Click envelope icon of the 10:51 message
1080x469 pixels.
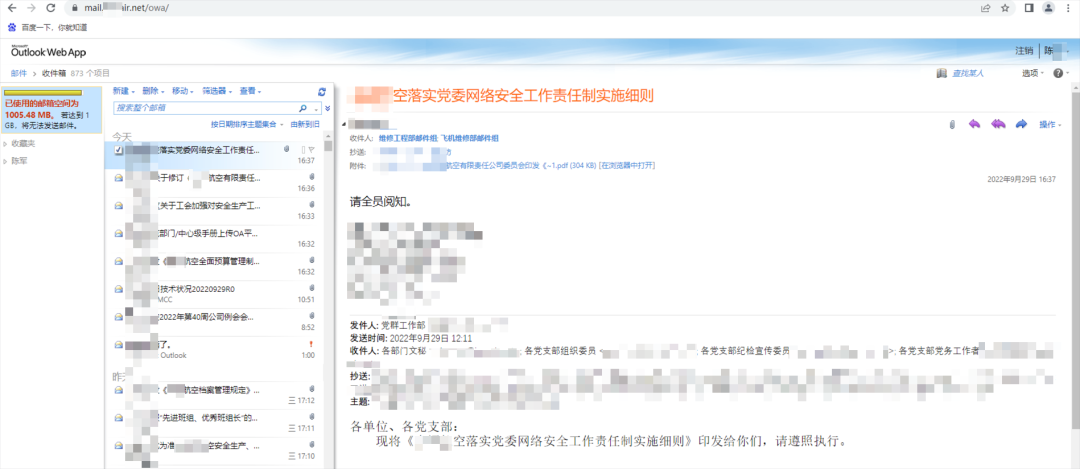pyautogui.click(x=118, y=289)
